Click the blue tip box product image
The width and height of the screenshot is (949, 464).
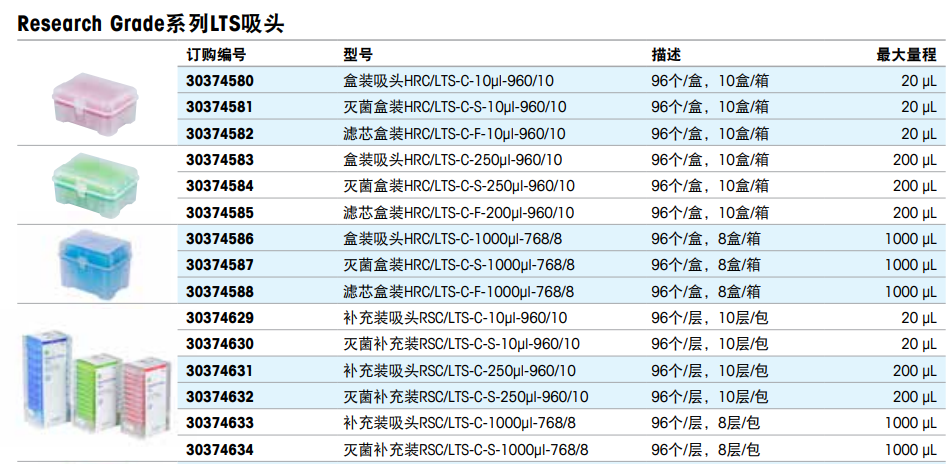(x=95, y=263)
